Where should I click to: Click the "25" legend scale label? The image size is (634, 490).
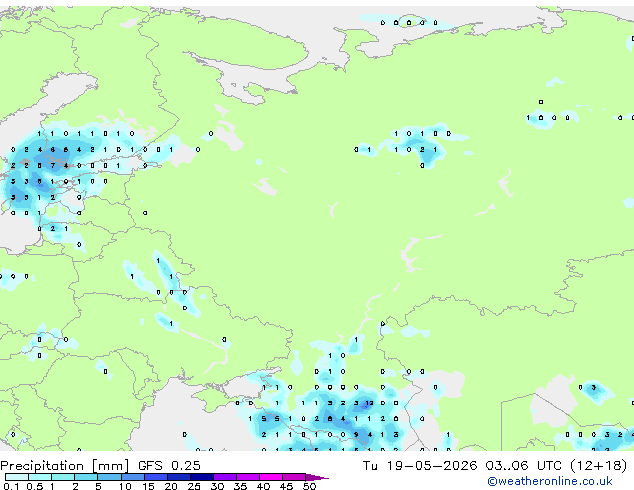point(194,486)
